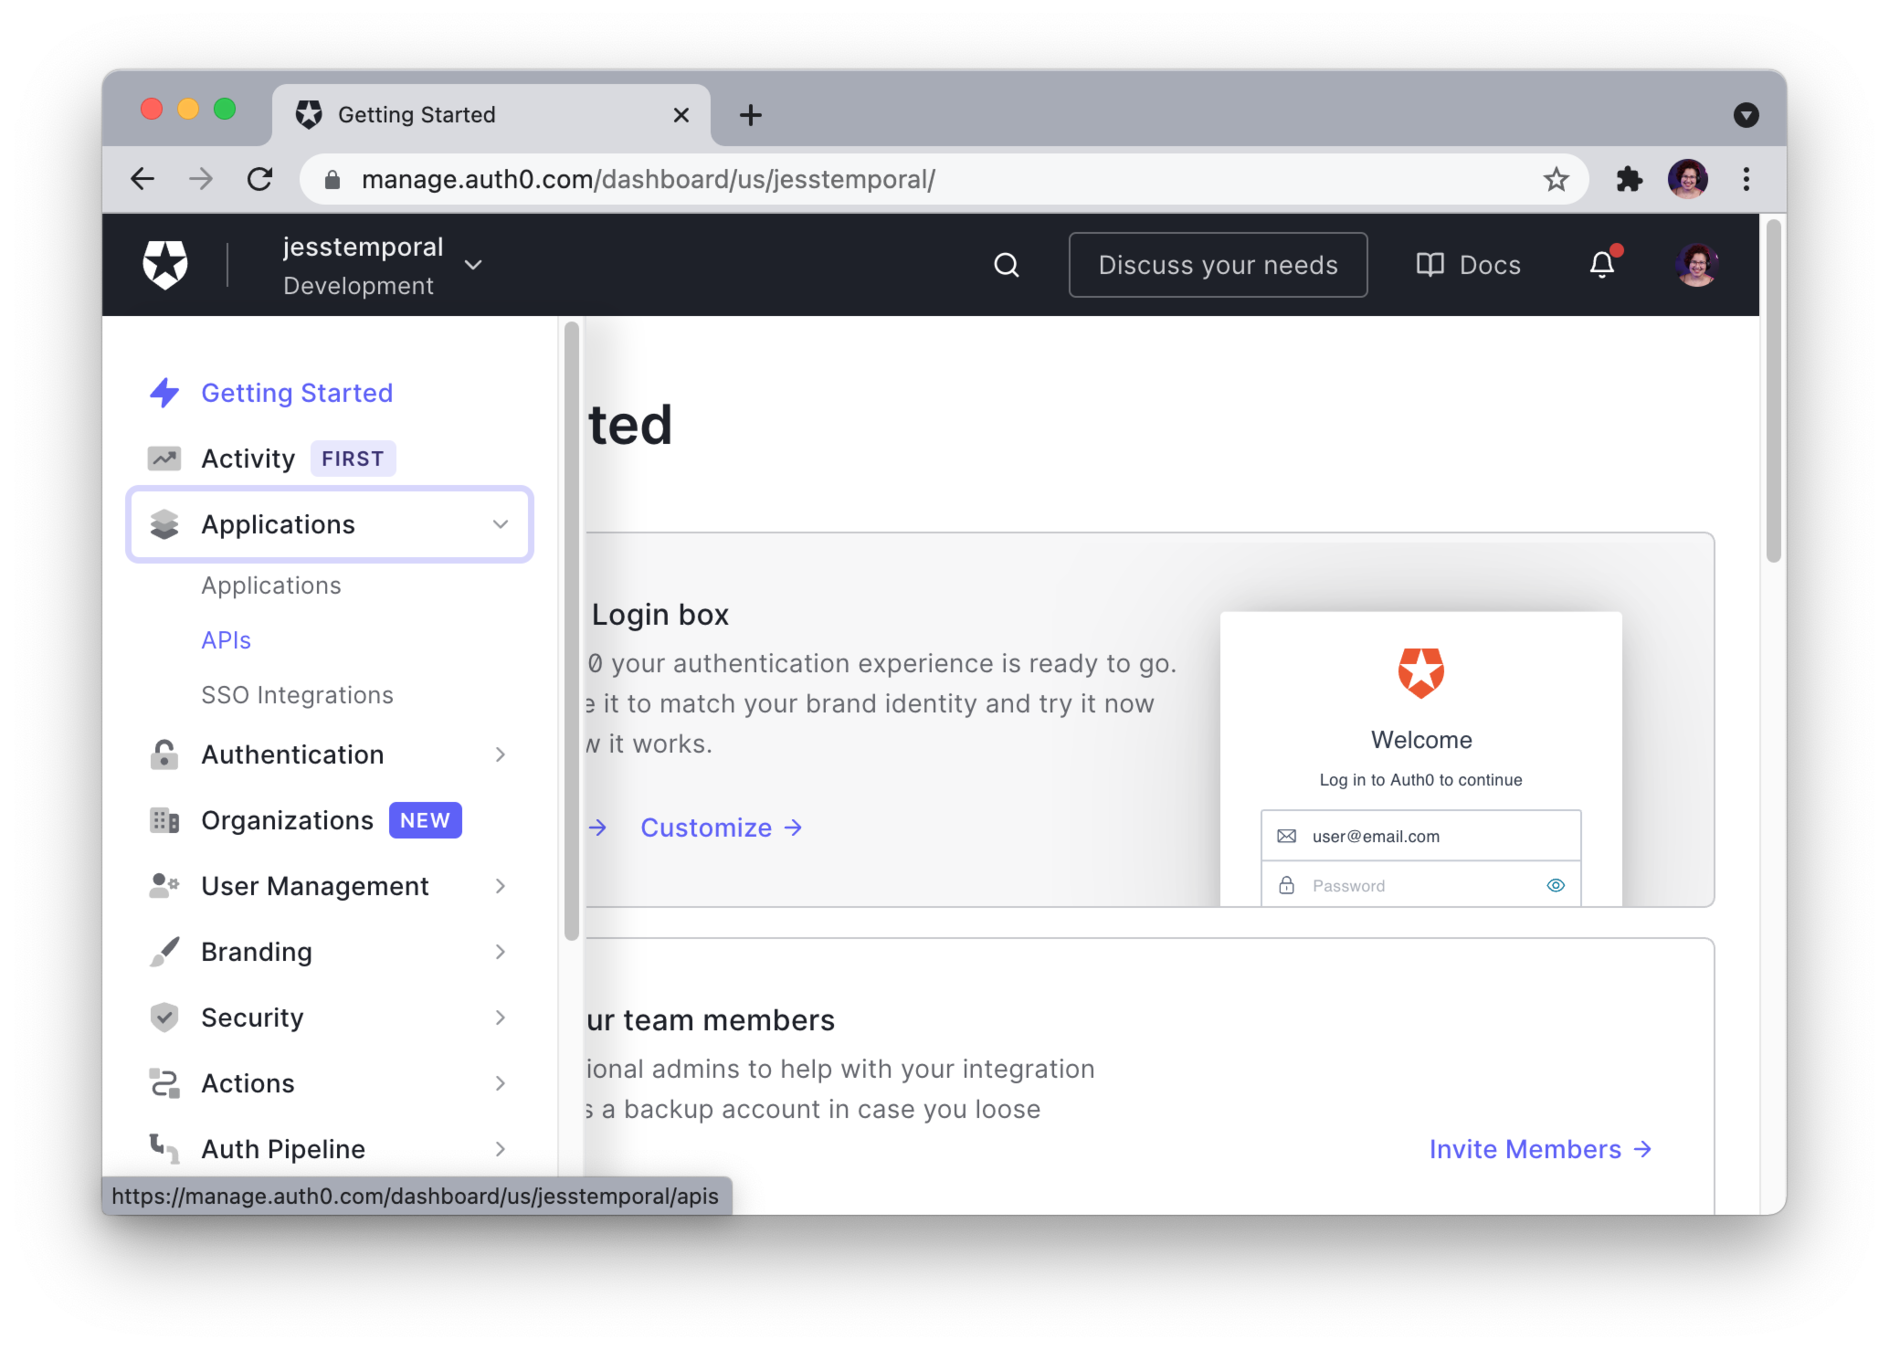The height and width of the screenshot is (1350, 1889).
Task: Open a new tab with plus icon
Action: pyautogui.click(x=750, y=115)
